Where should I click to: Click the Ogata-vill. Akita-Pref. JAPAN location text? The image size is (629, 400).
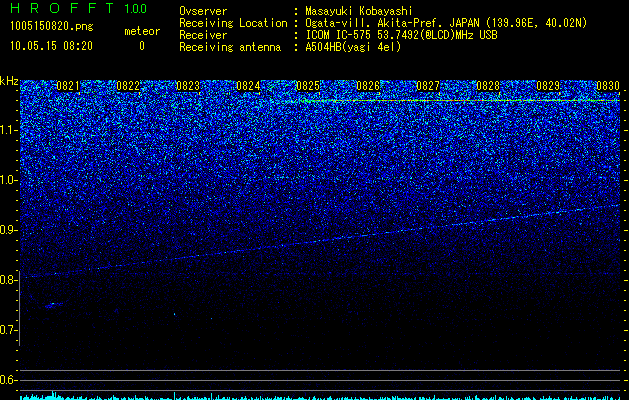click(446, 23)
